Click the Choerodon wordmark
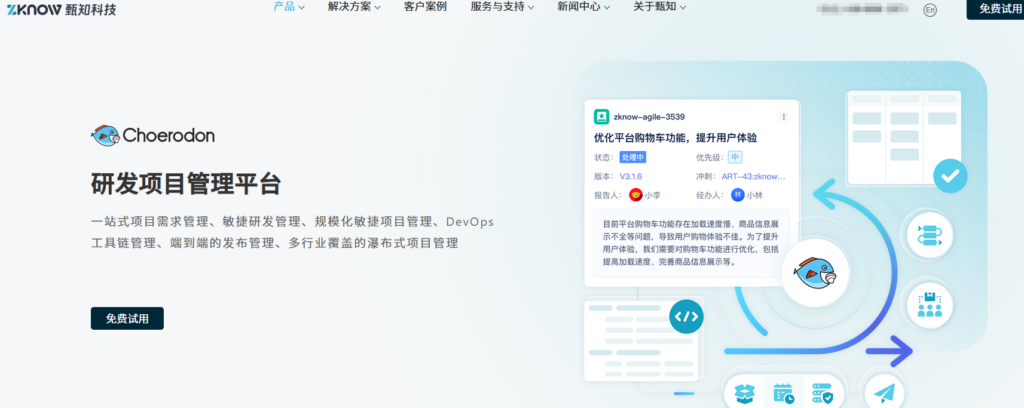The width and height of the screenshot is (1024, 408). pos(168,136)
